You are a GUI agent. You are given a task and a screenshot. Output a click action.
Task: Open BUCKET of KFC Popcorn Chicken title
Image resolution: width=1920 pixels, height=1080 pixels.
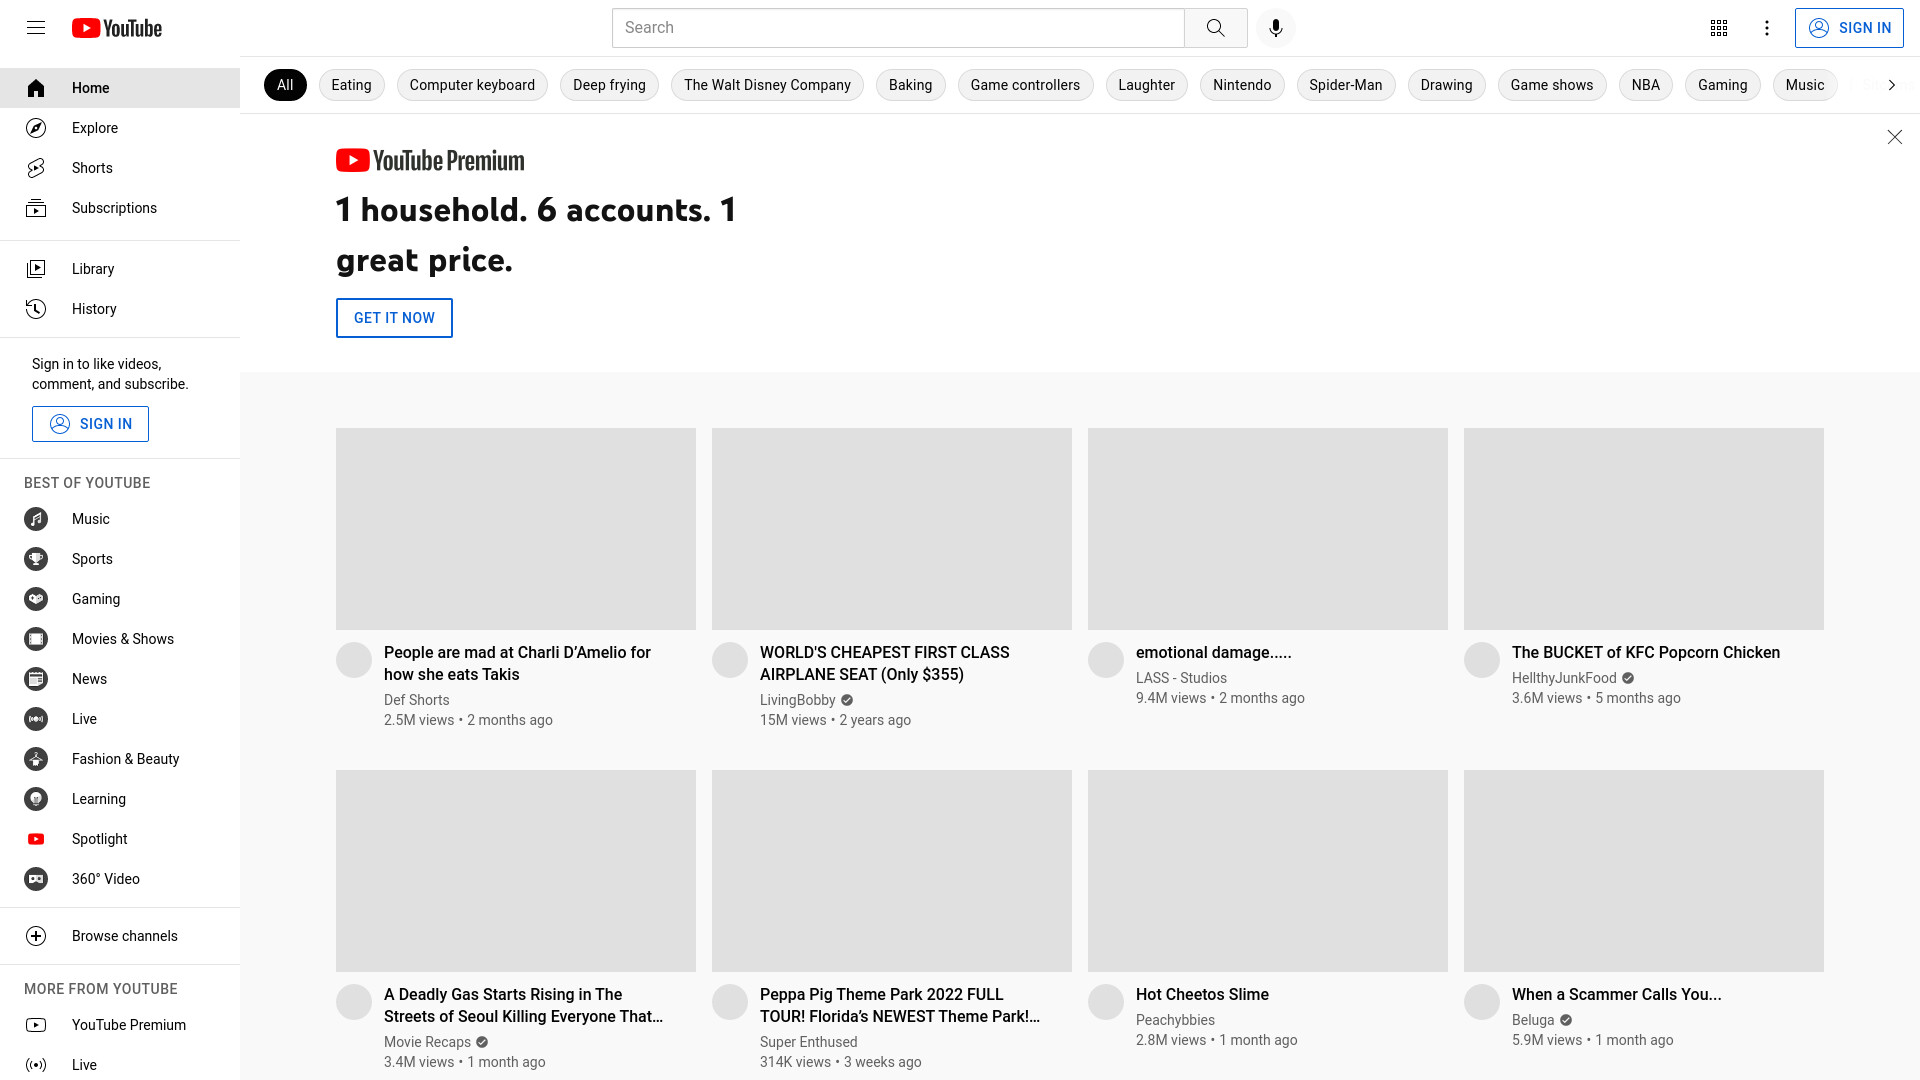point(1646,652)
